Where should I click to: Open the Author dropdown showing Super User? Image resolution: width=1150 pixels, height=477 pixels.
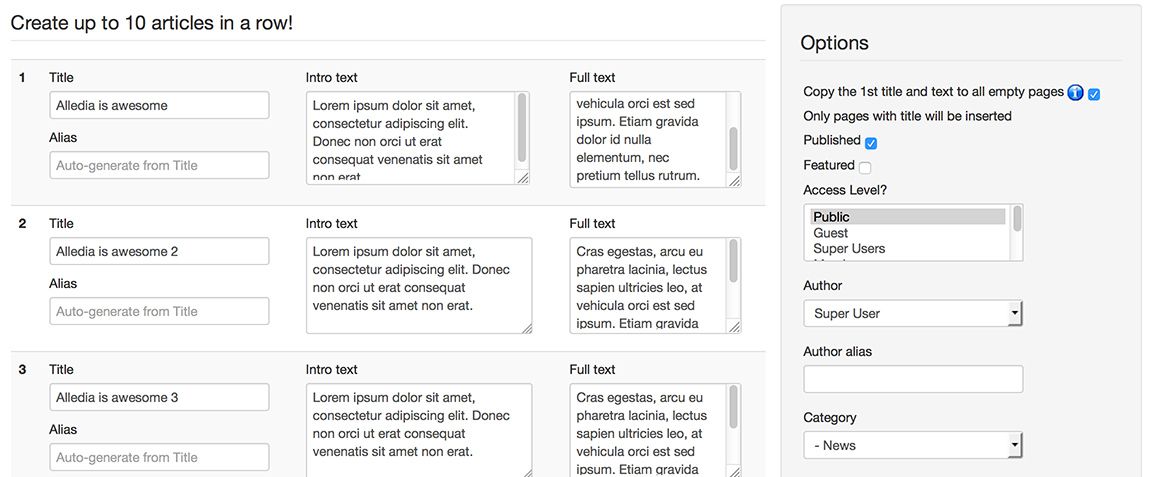click(x=912, y=313)
